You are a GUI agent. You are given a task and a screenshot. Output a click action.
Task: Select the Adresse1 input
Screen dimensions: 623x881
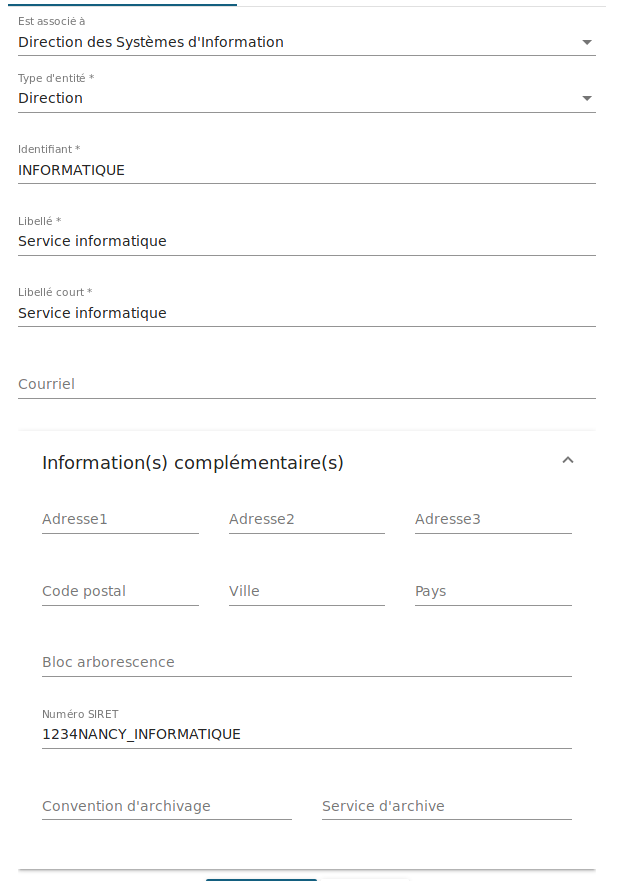(120, 520)
